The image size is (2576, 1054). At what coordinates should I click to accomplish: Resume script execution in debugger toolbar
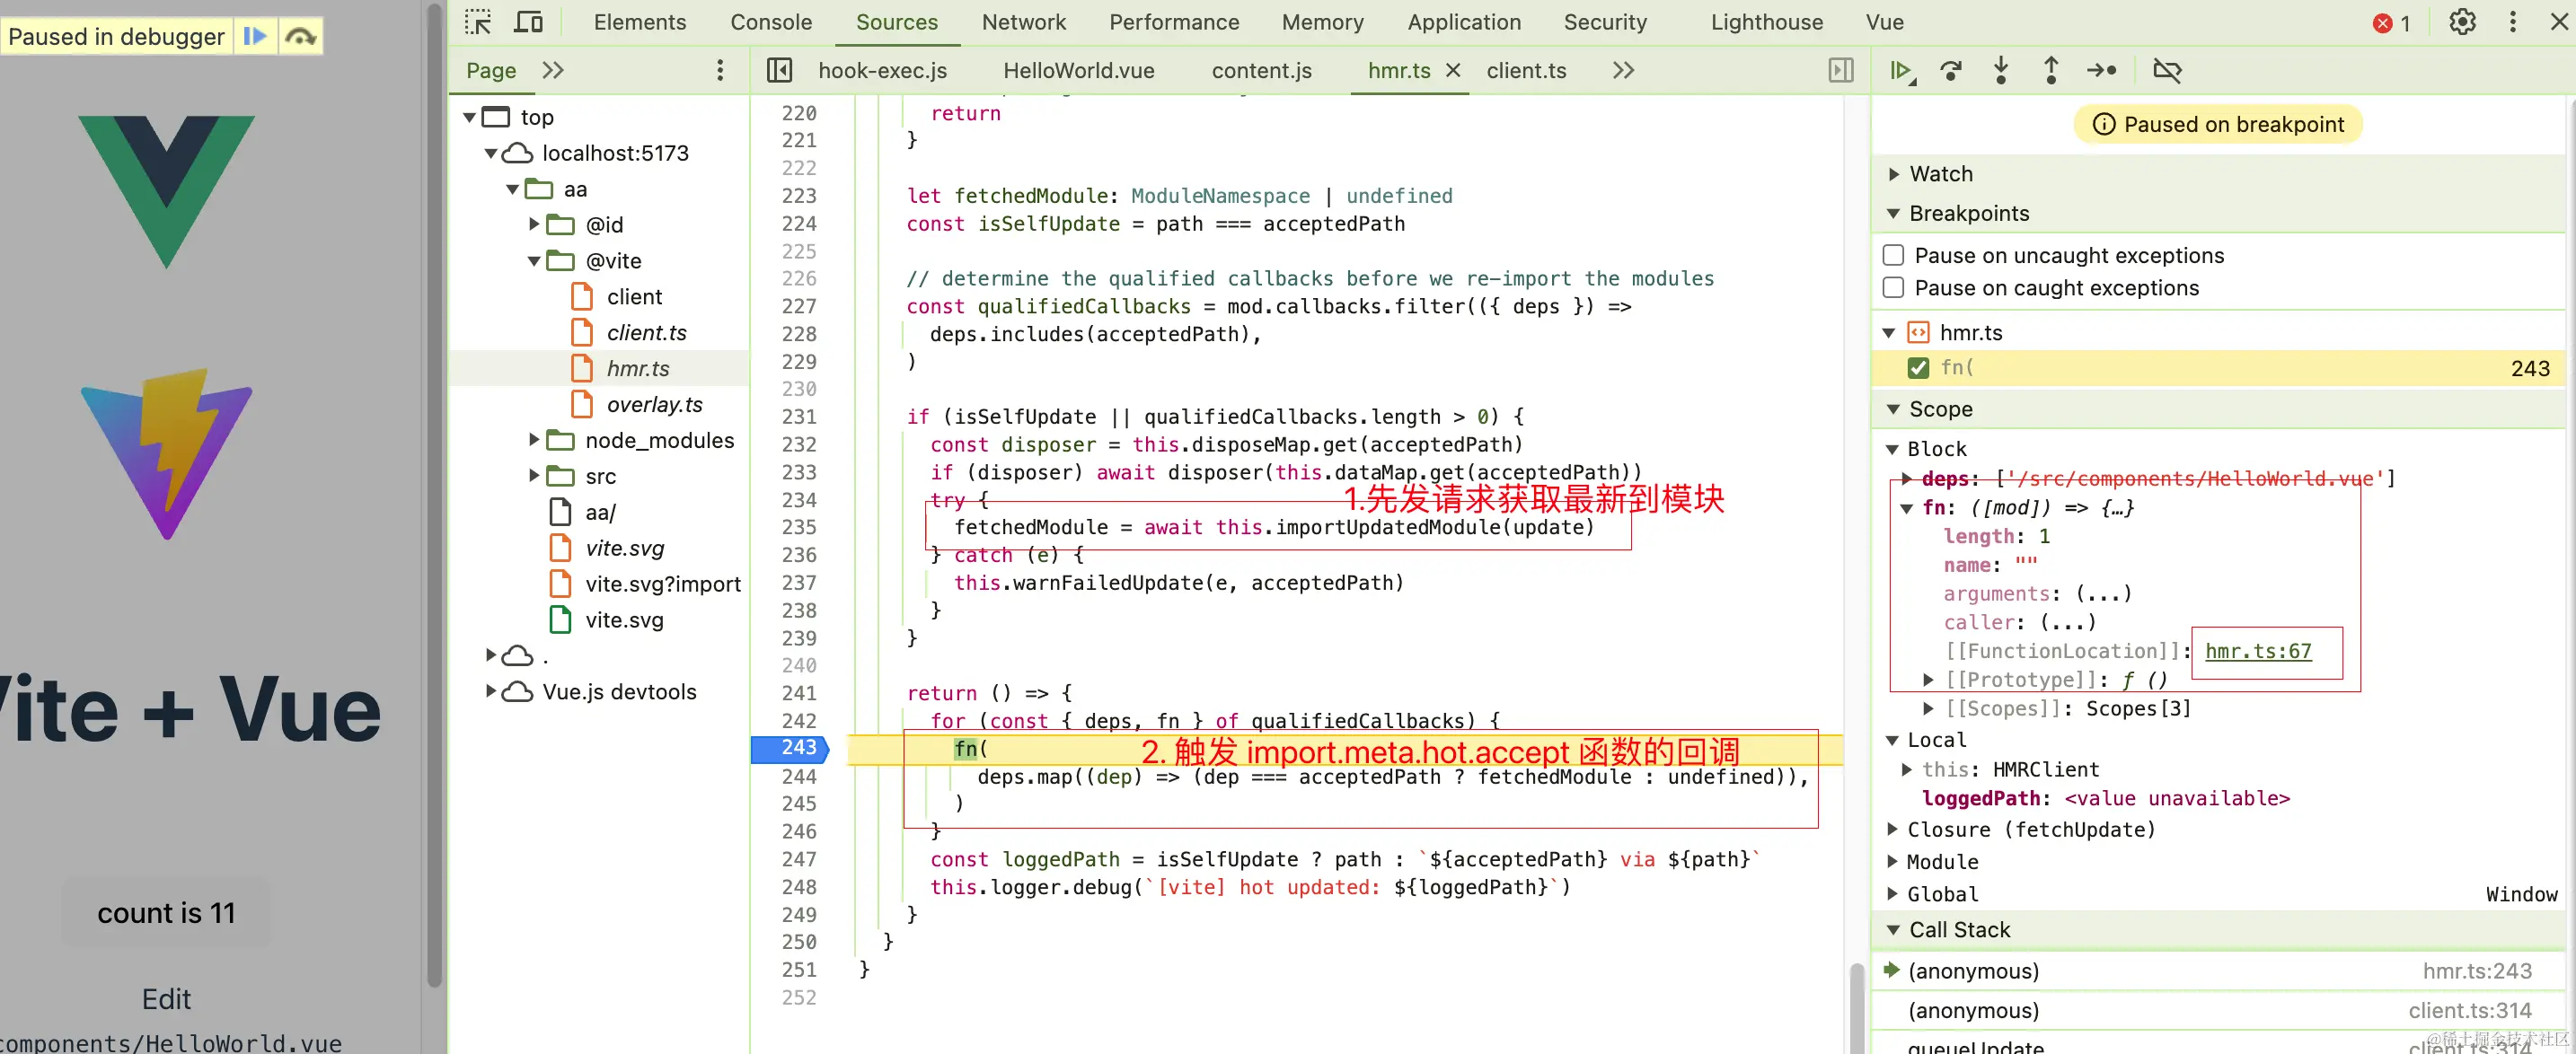[x=1900, y=70]
